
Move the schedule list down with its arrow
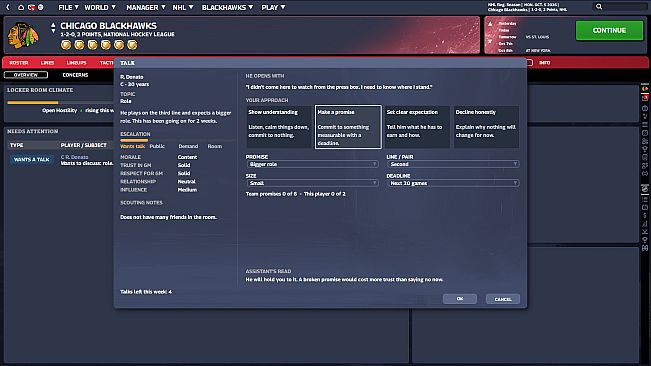(x=490, y=41)
